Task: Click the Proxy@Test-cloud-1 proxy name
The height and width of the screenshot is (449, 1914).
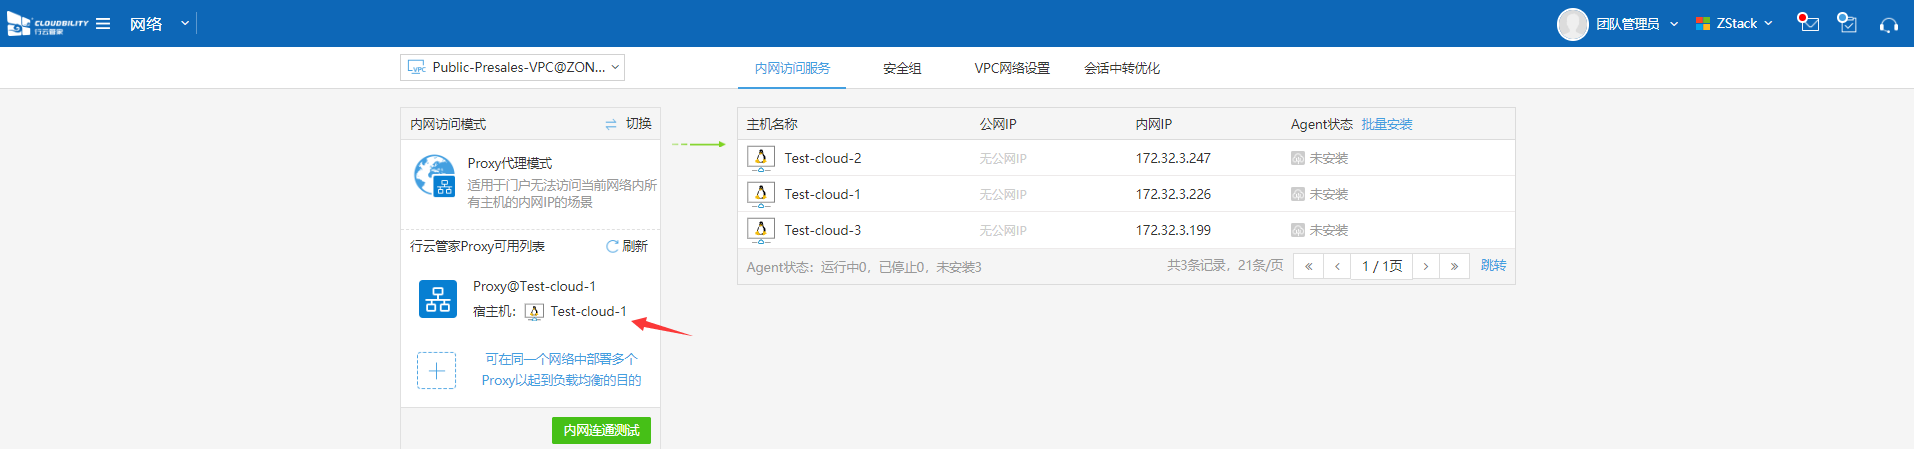Action: click(x=534, y=286)
